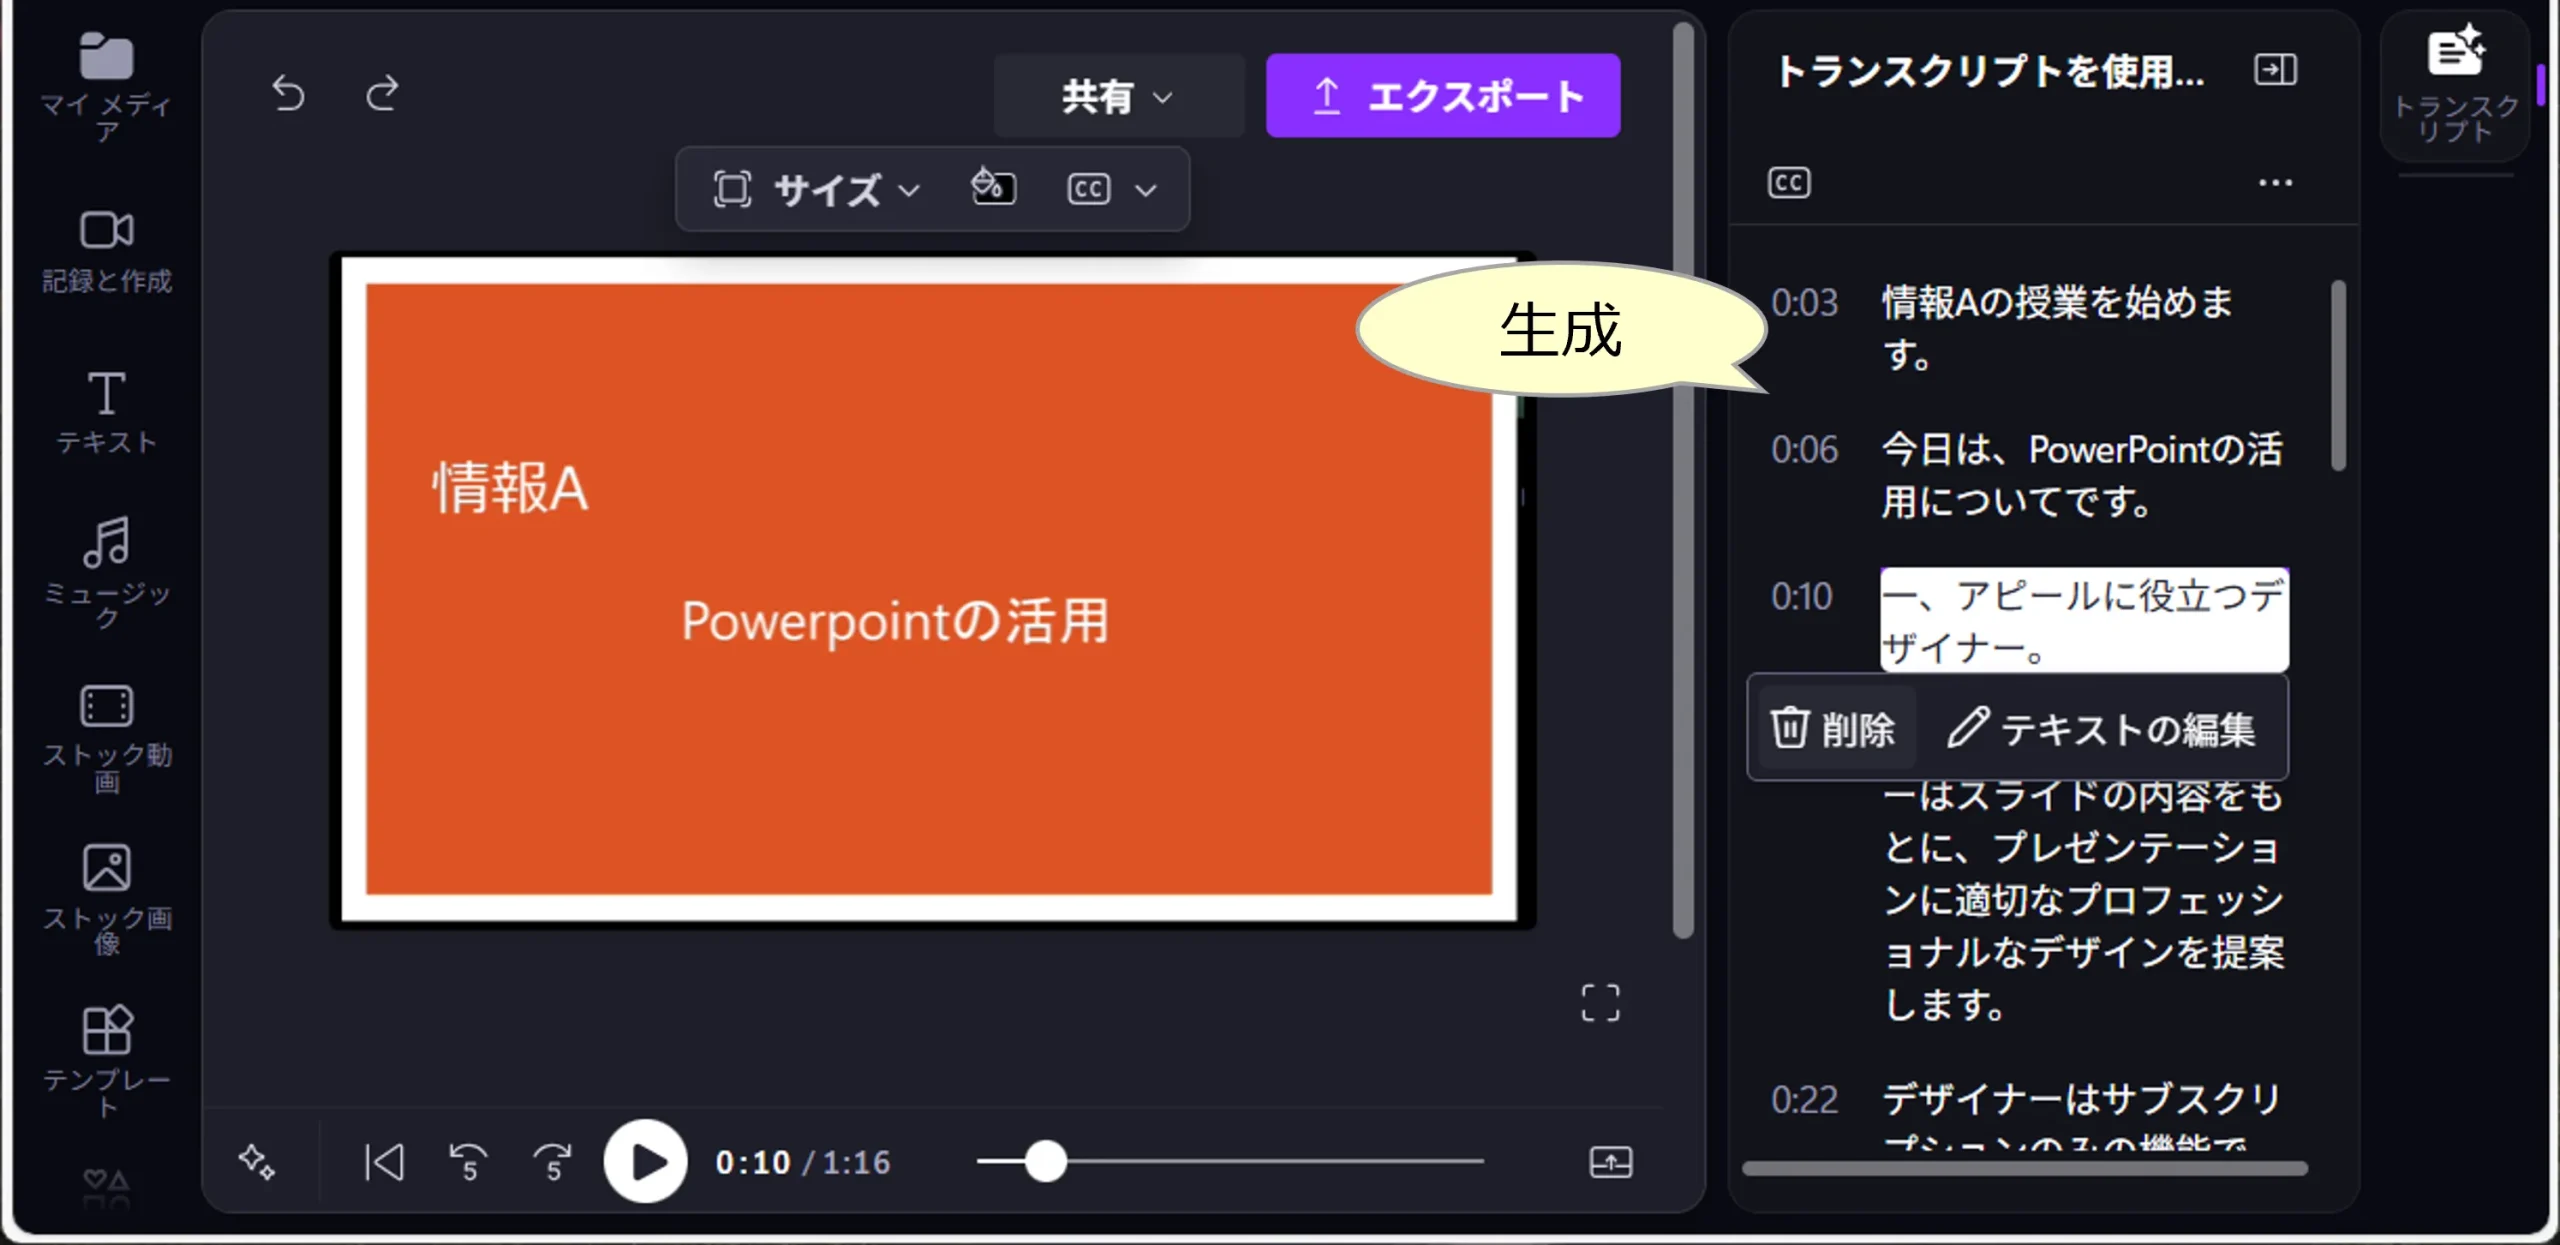Open Stock Video (ストック動画) panel
The width and height of the screenshot is (2560, 1245).
point(106,707)
